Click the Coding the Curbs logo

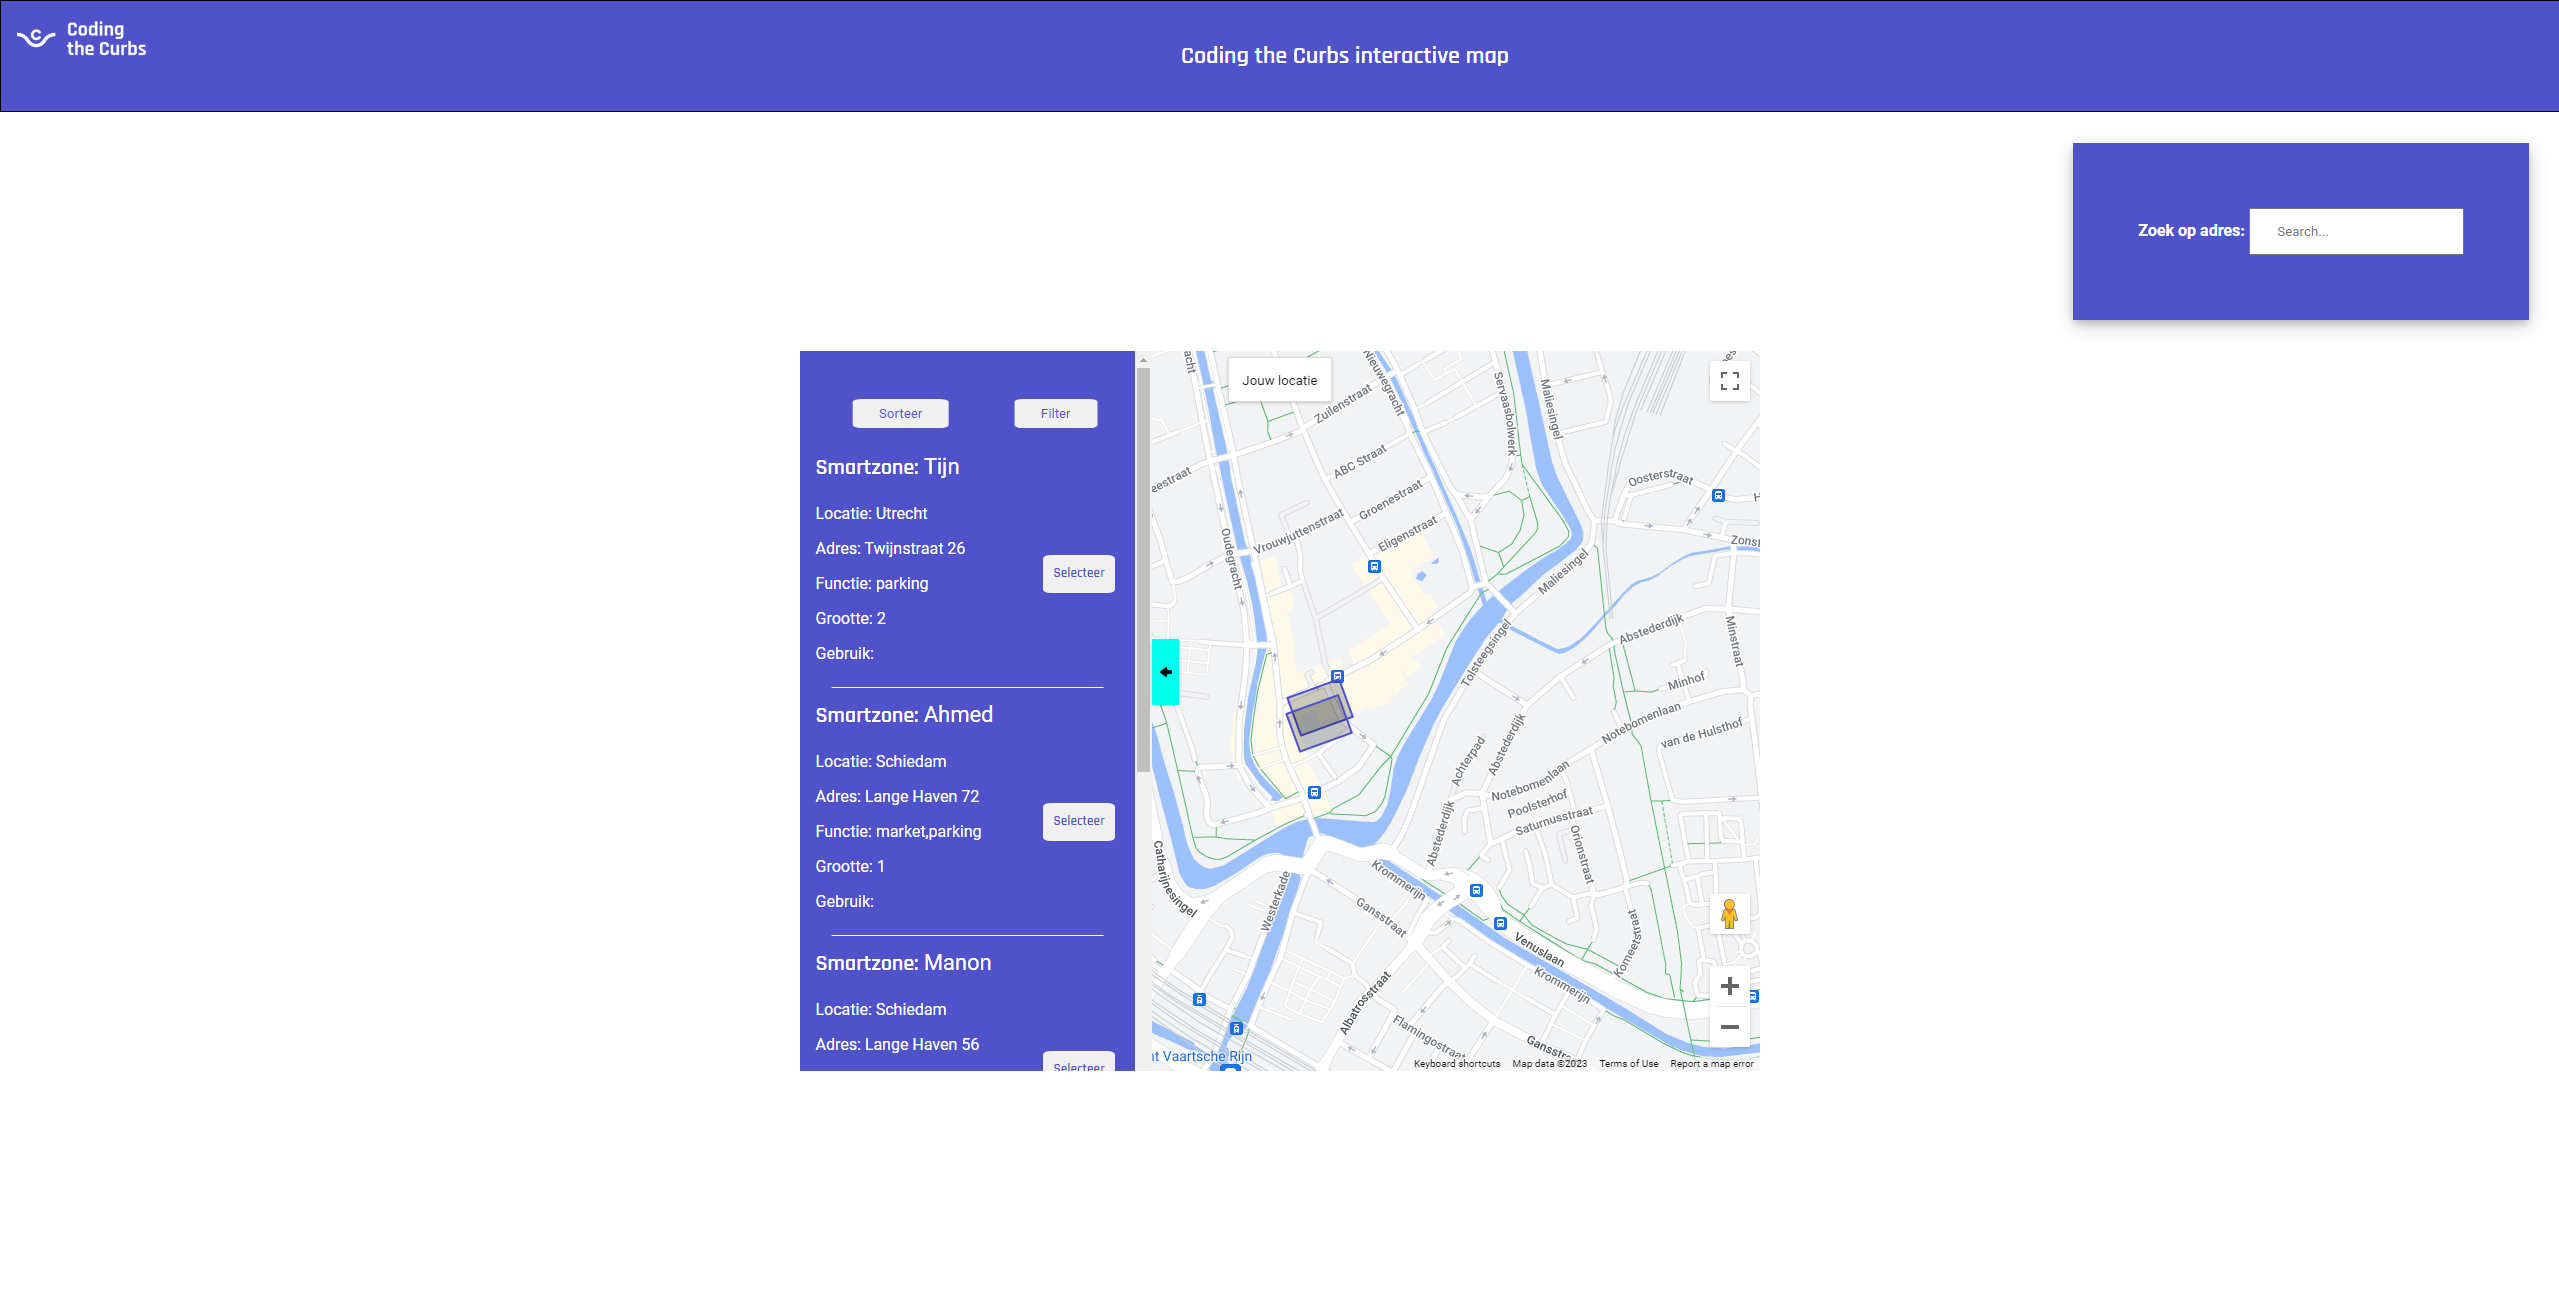pyautogui.click(x=82, y=39)
